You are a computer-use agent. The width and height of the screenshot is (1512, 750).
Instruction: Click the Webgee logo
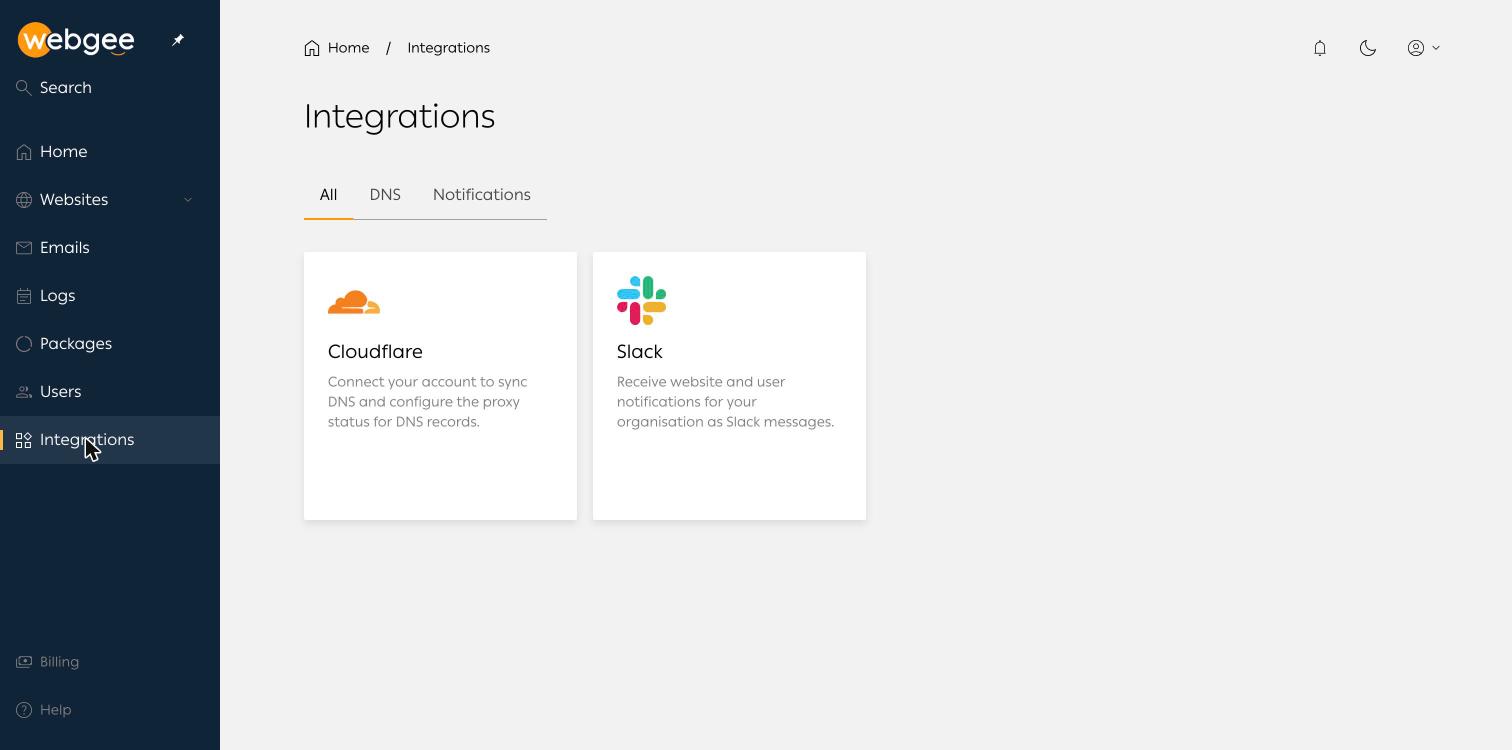point(76,40)
